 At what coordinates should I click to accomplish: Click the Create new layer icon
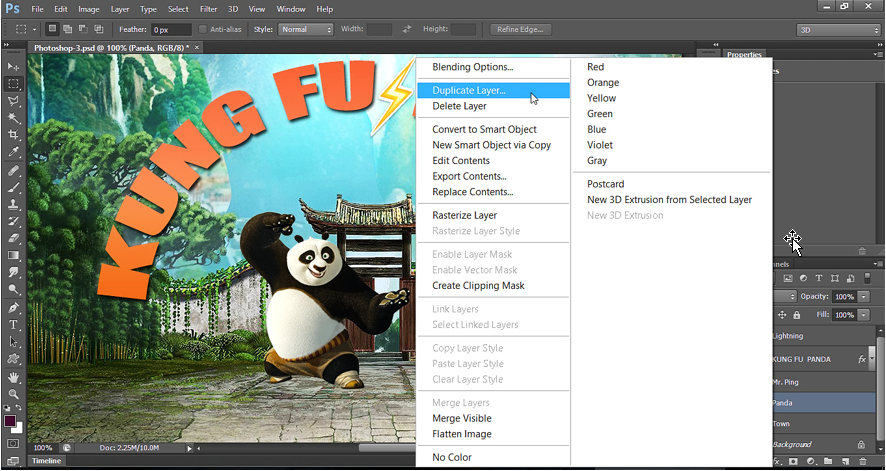point(846,461)
